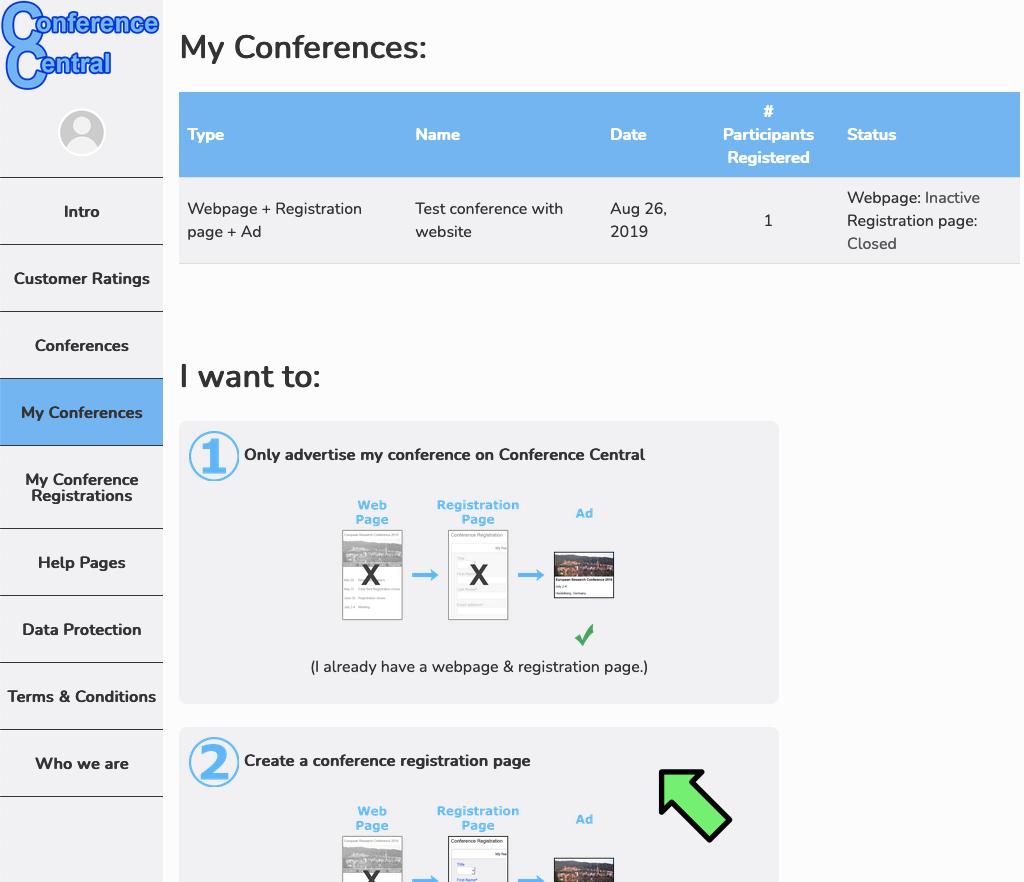This screenshot has width=1024, height=882.
Task: Click the green checkmark under Ad
Action: coord(584,634)
